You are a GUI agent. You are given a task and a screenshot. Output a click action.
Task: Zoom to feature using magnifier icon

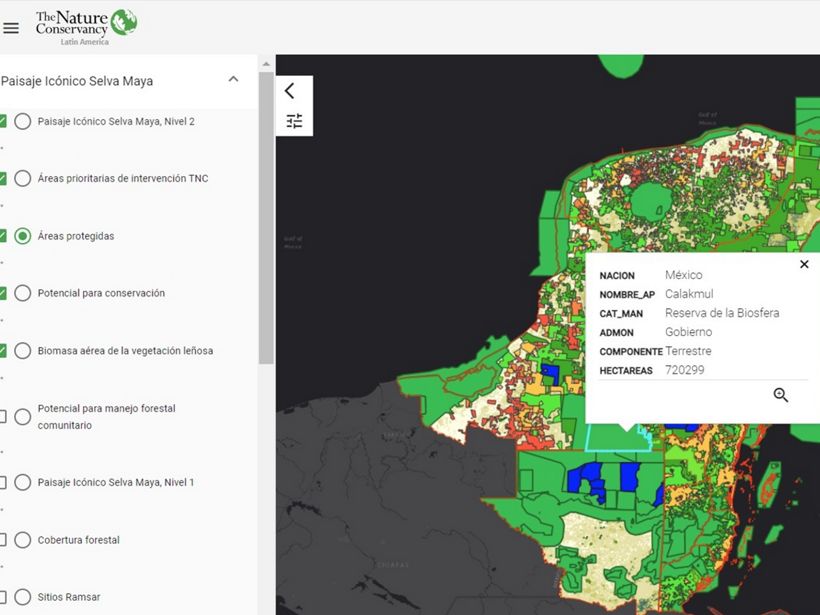(781, 395)
